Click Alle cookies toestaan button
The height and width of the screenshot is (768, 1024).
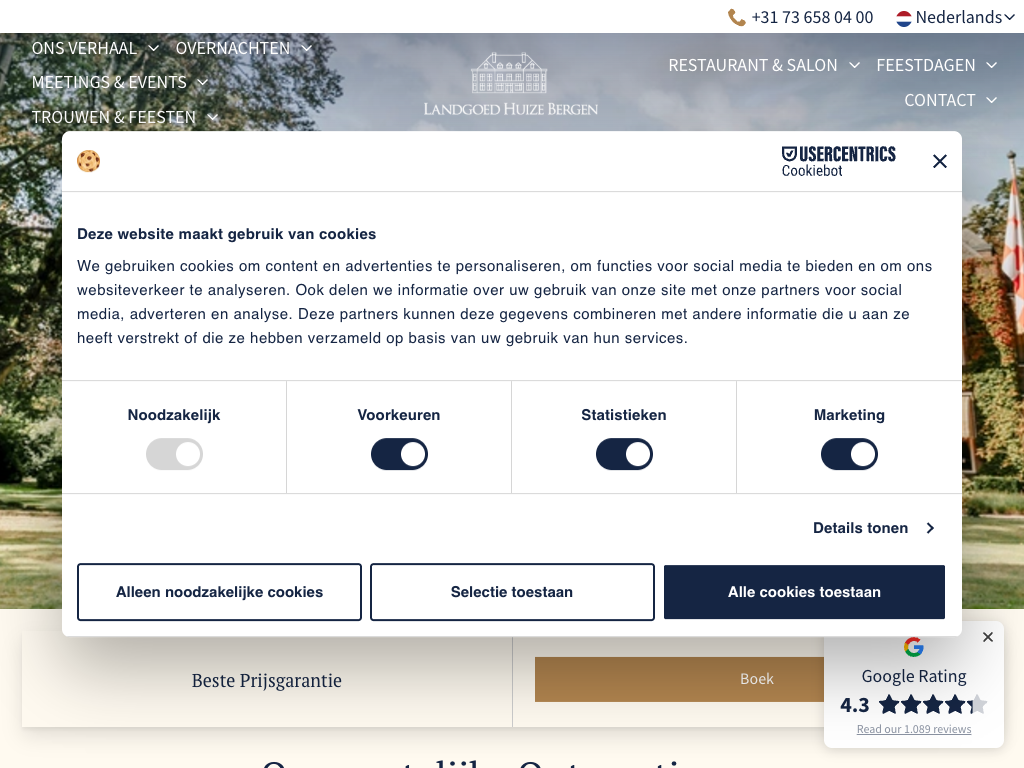point(804,592)
